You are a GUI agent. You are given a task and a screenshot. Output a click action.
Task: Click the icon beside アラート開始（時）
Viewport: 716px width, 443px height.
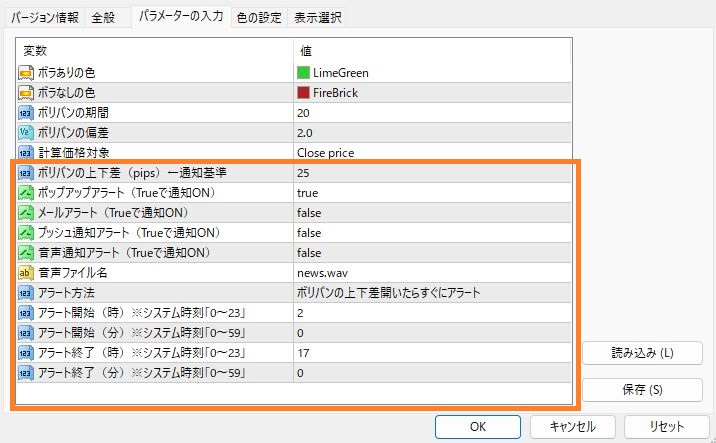pos(27,312)
